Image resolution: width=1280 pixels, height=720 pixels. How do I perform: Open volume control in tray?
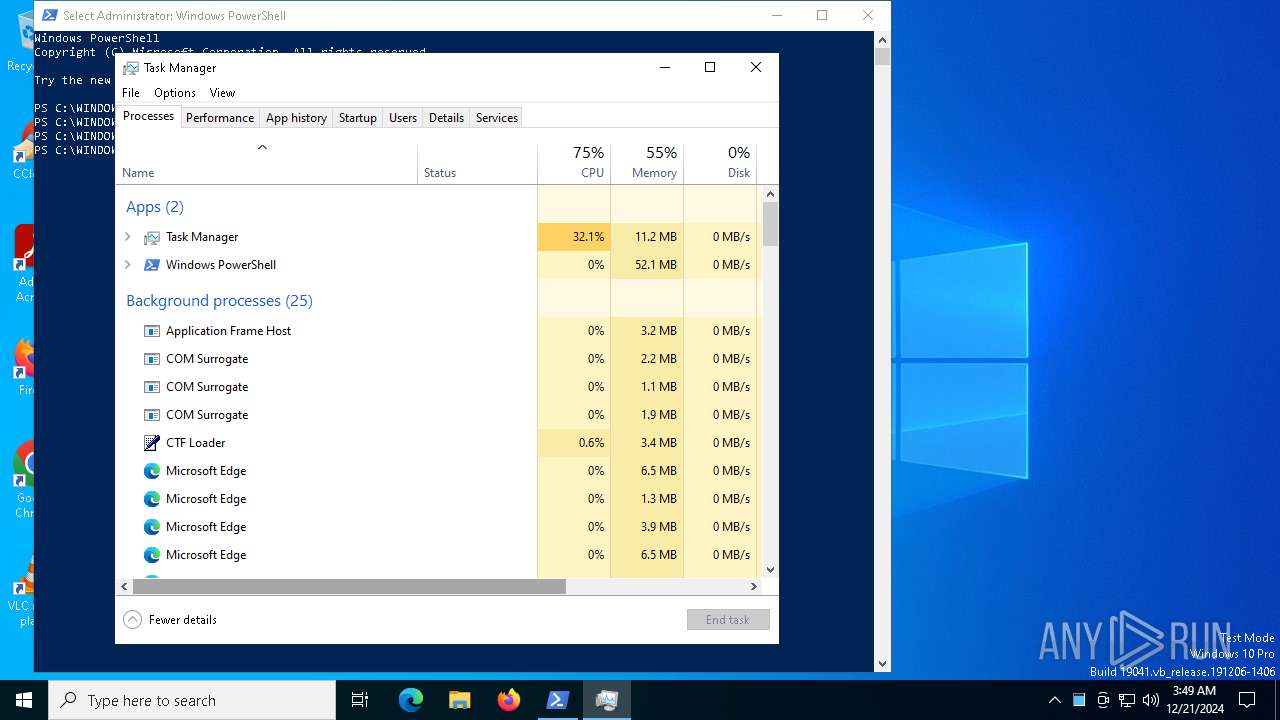pyautogui.click(x=1150, y=700)
